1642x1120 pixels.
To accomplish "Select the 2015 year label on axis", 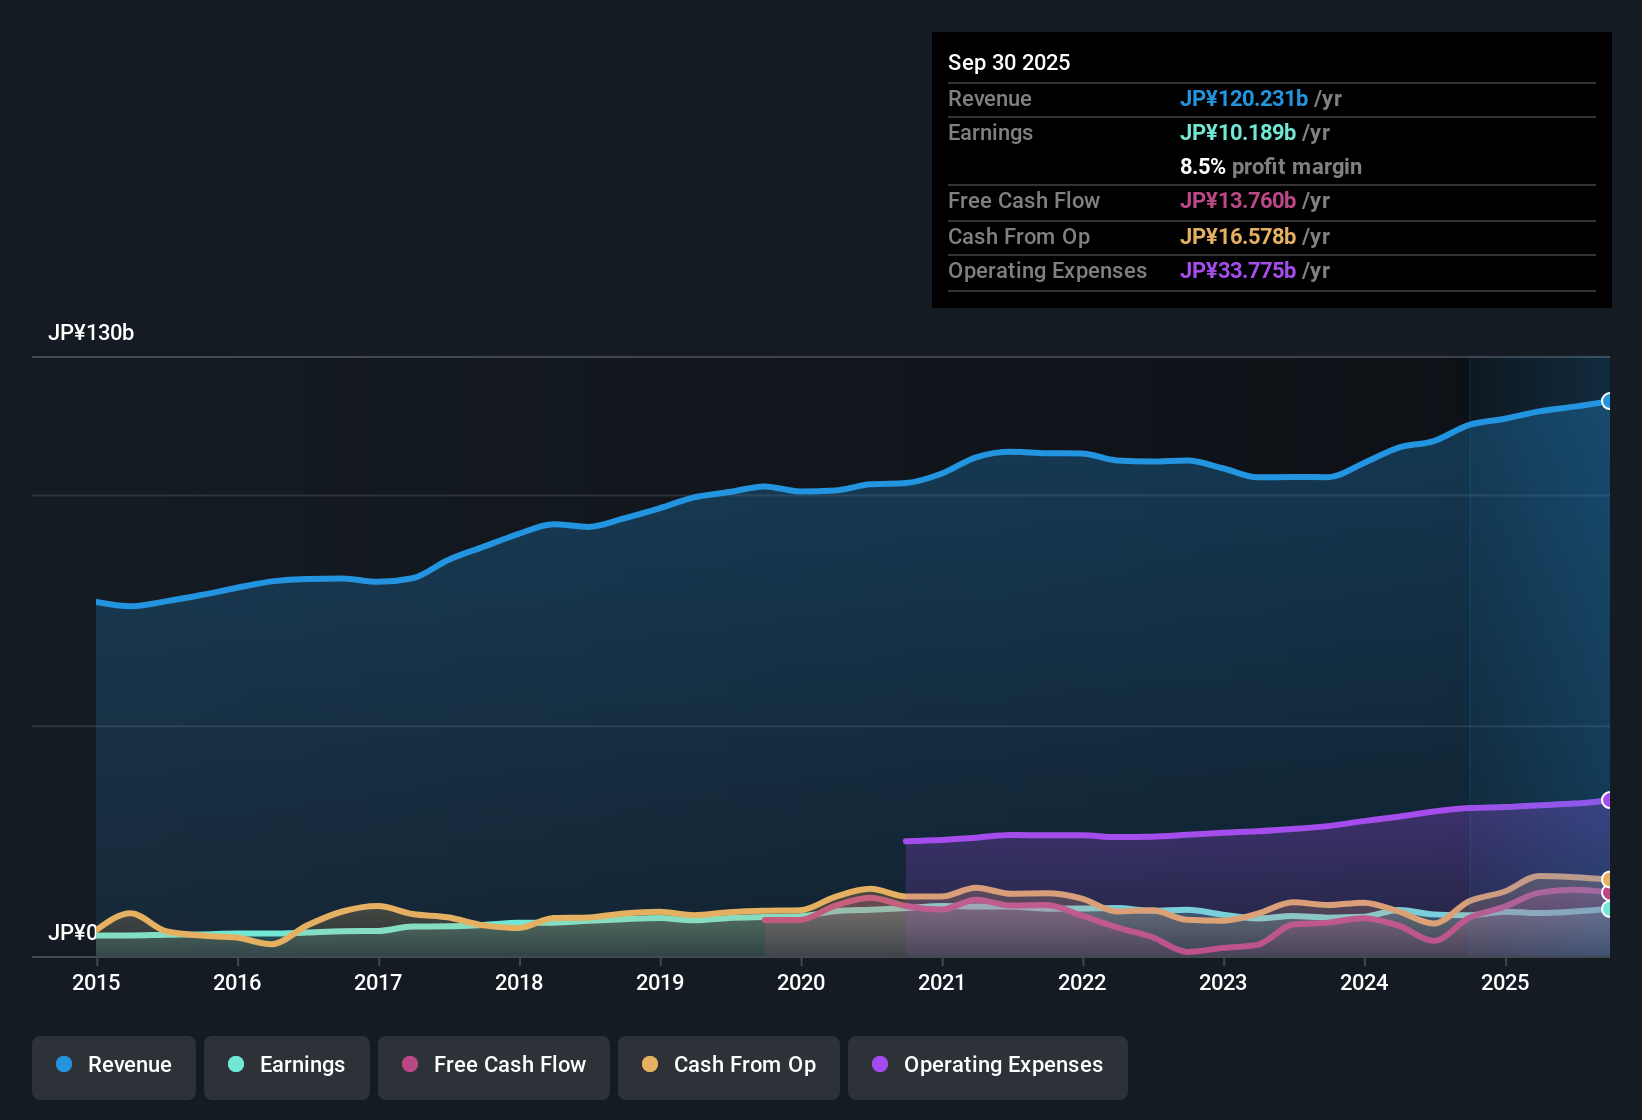I will [95, 983].
